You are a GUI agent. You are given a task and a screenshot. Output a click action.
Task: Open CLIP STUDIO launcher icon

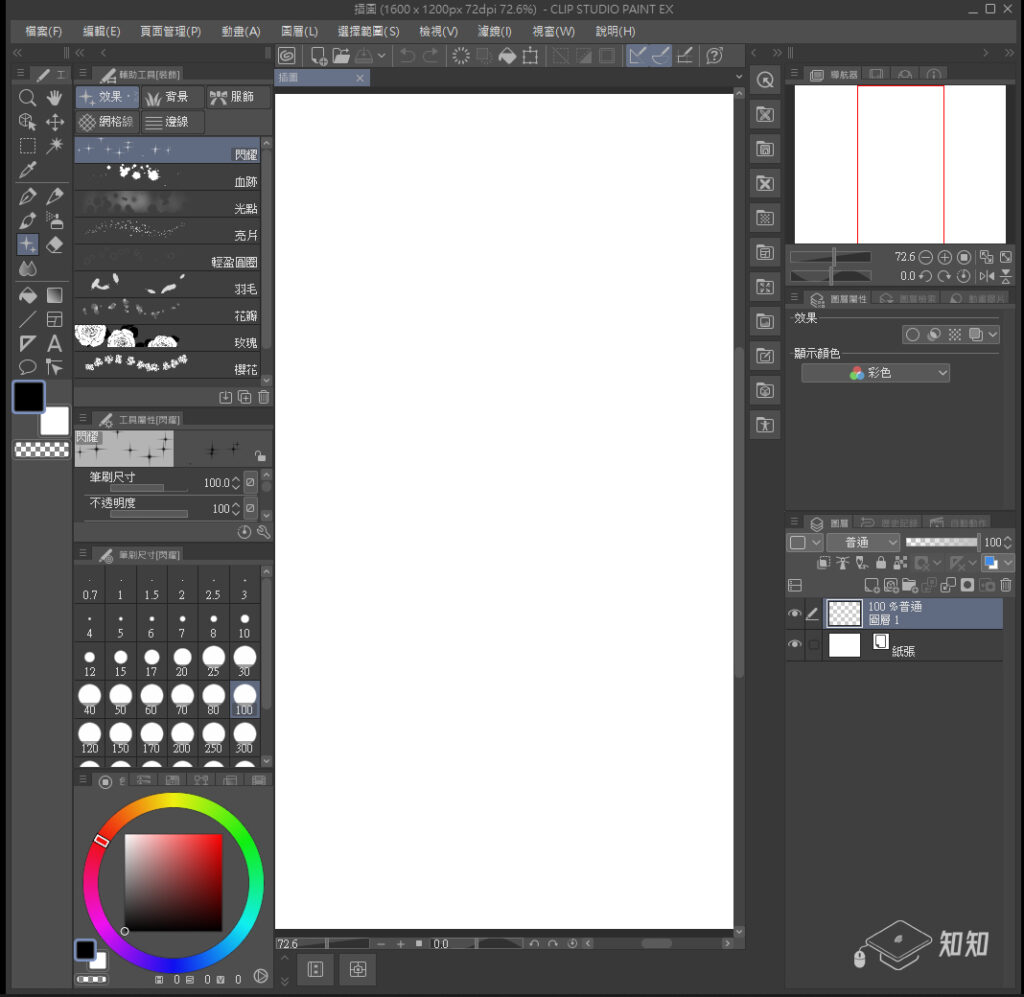(x=287, y=56)
